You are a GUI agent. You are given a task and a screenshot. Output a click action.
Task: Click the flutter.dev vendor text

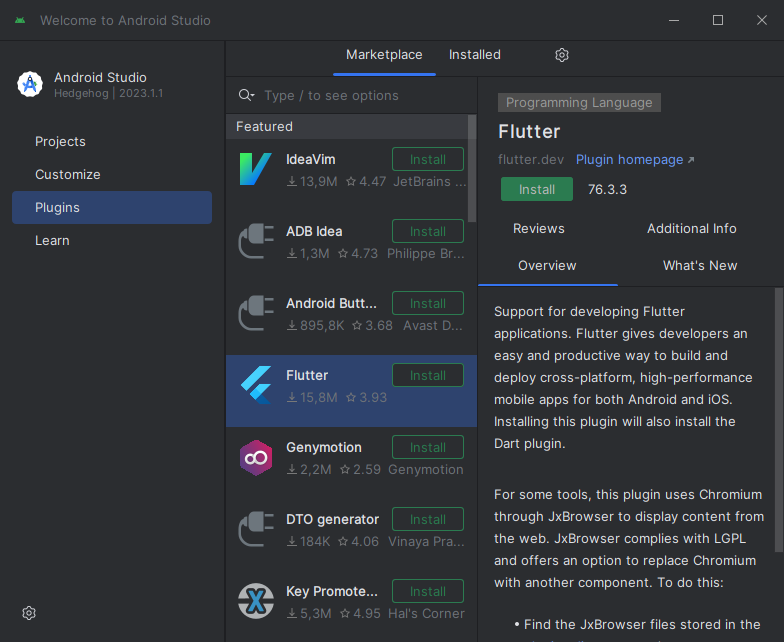[531, 160]
